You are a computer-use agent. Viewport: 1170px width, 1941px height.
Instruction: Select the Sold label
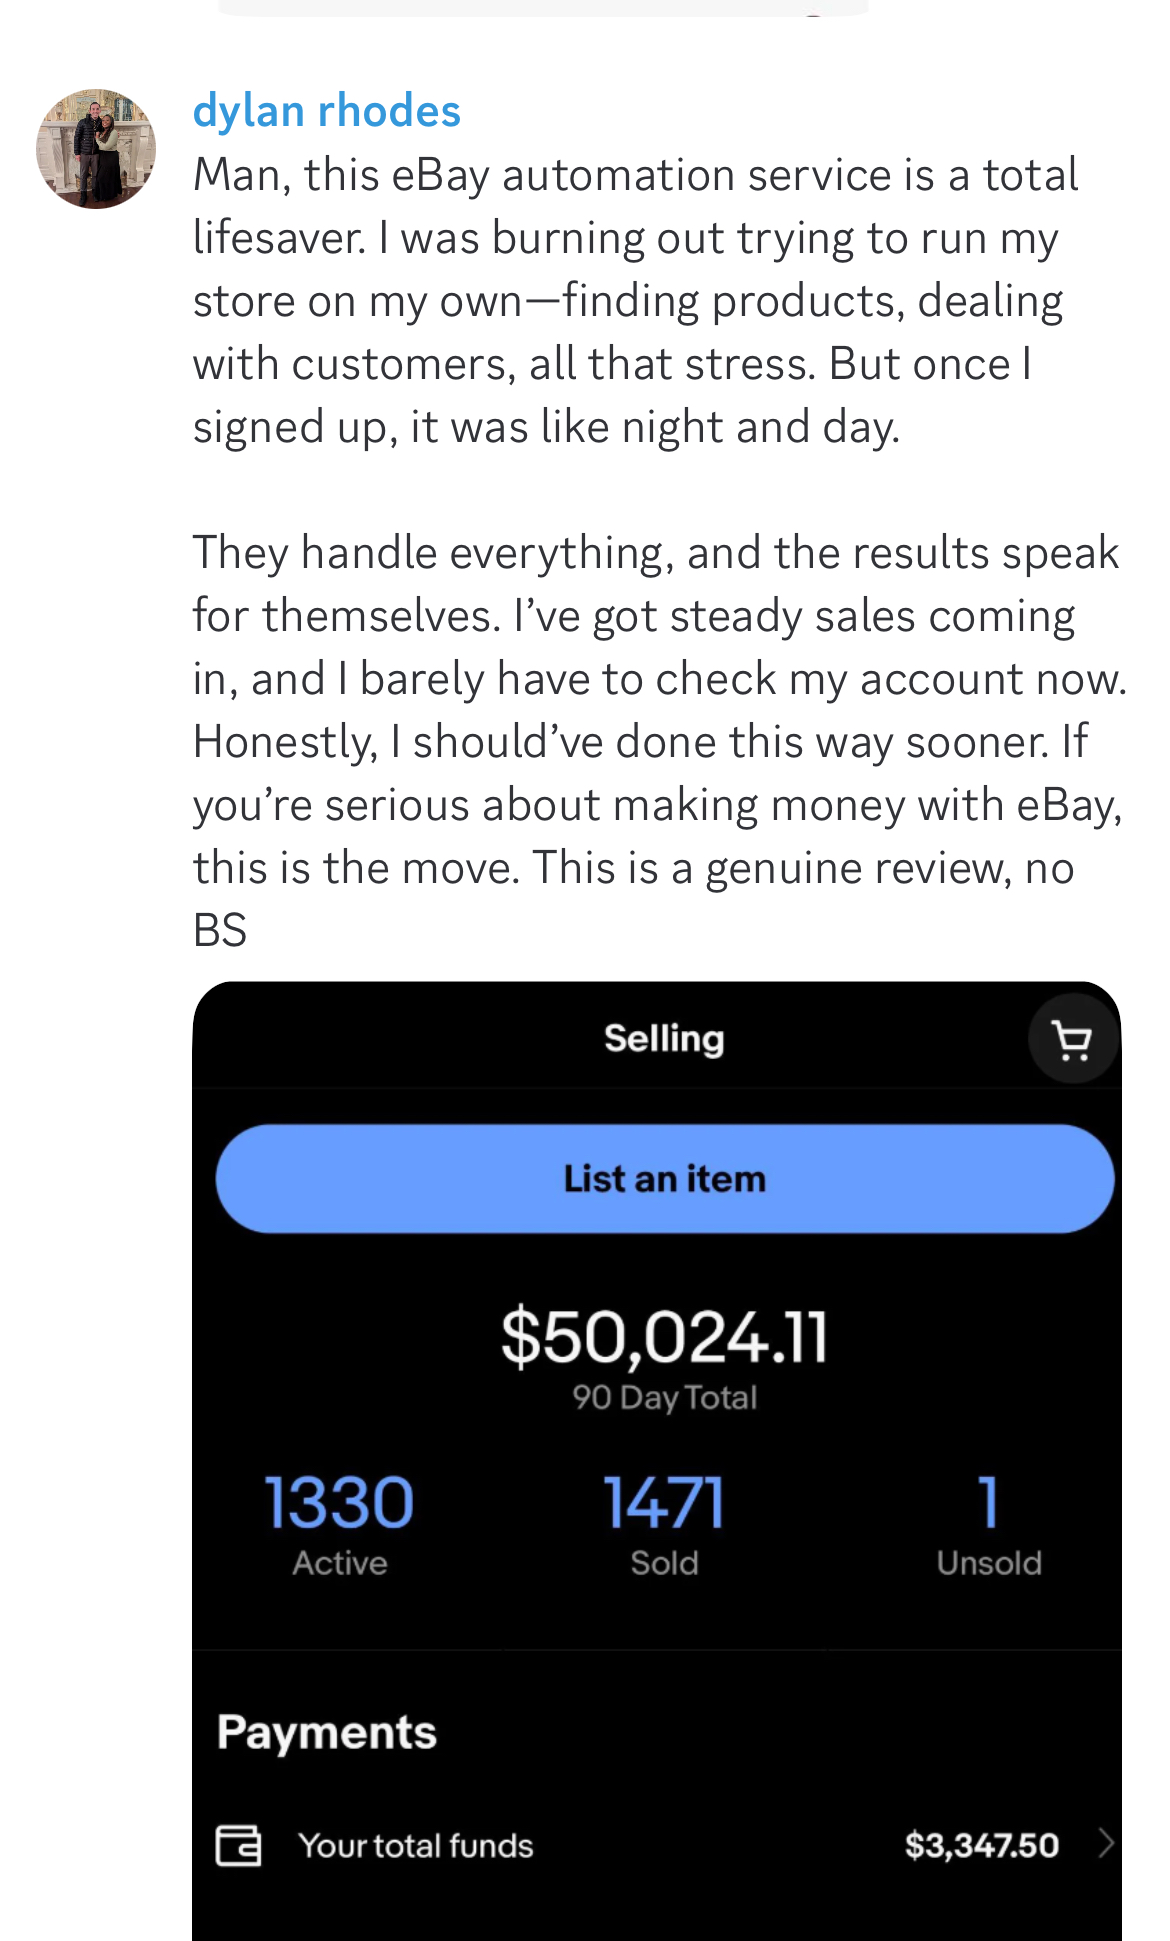664,1563
